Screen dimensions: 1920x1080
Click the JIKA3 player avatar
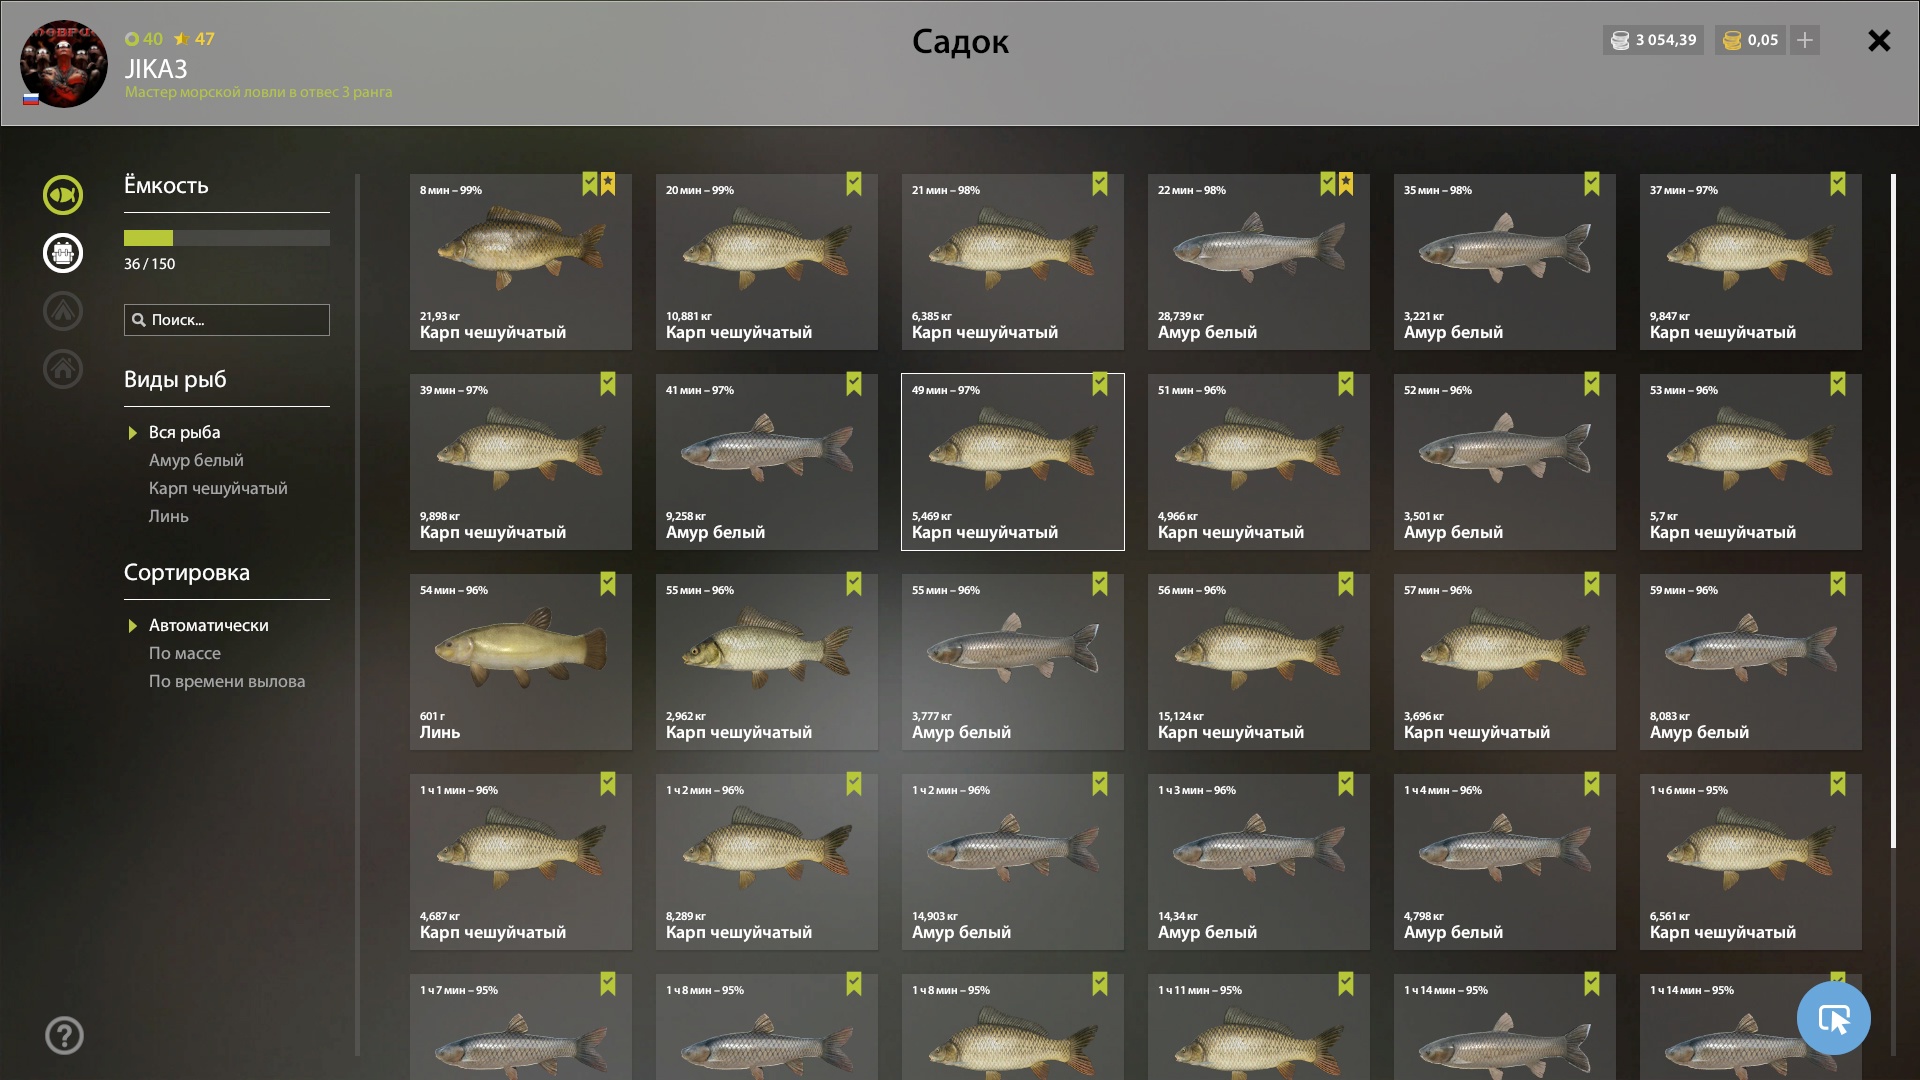point(64,64)
